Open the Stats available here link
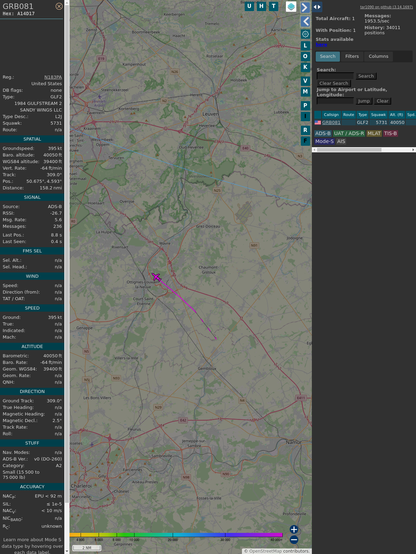 321,45
